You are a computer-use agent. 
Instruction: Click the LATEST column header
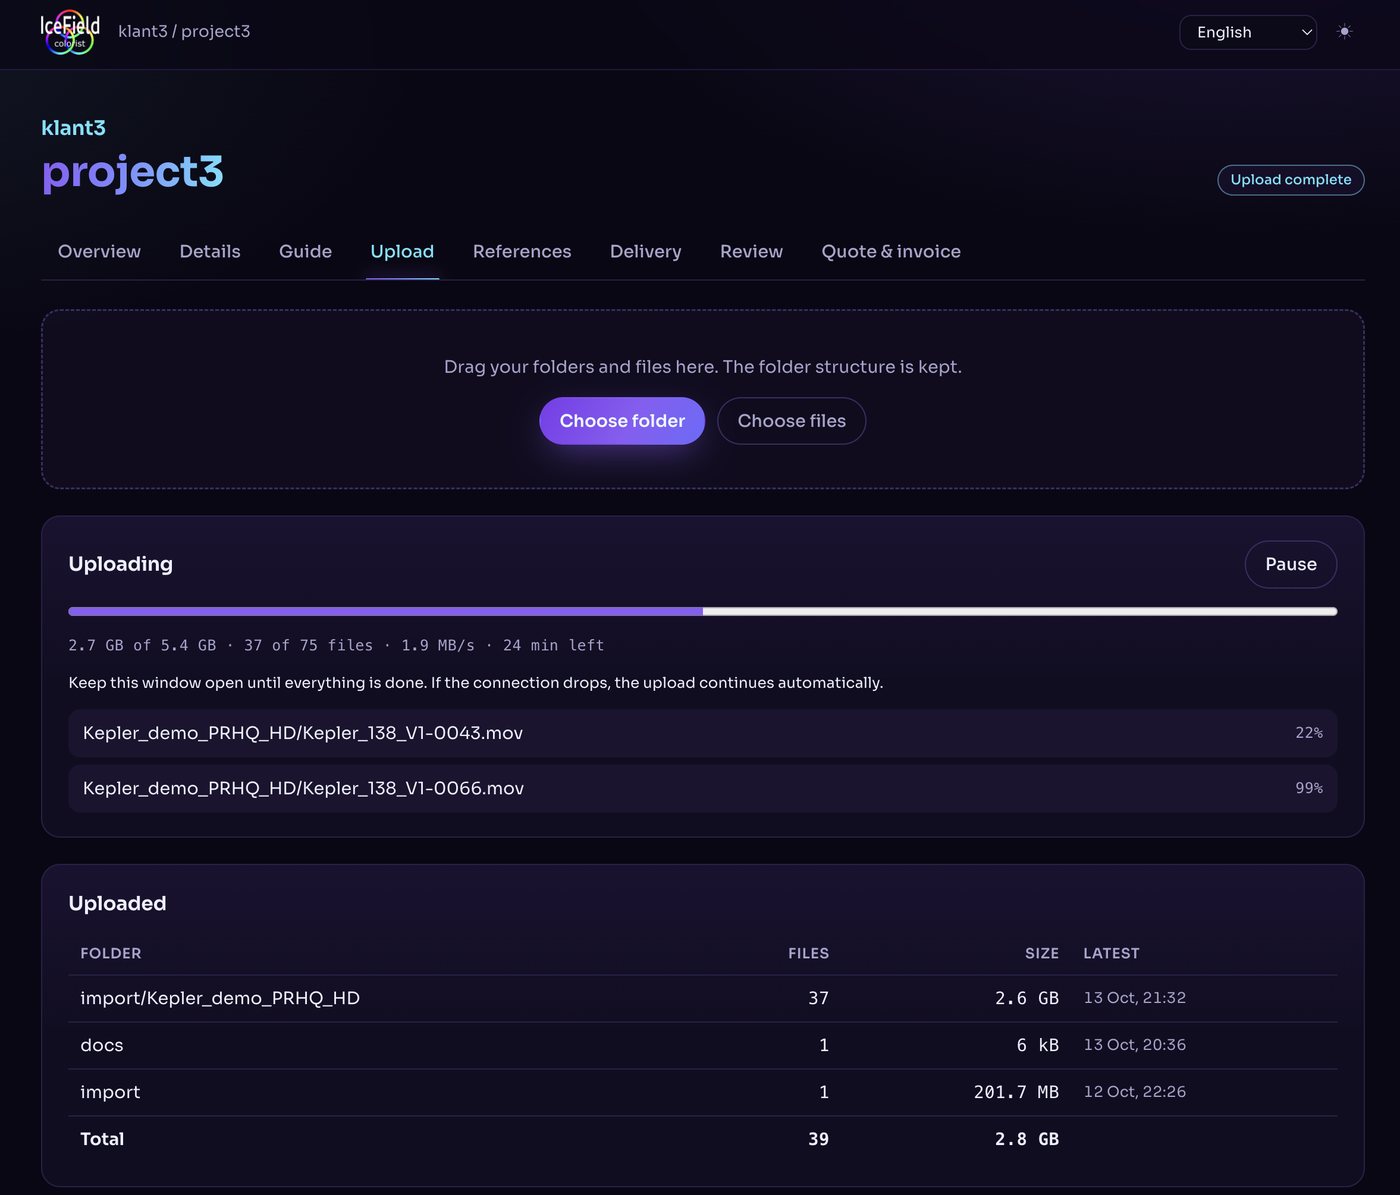click(x=1111, y=954)
